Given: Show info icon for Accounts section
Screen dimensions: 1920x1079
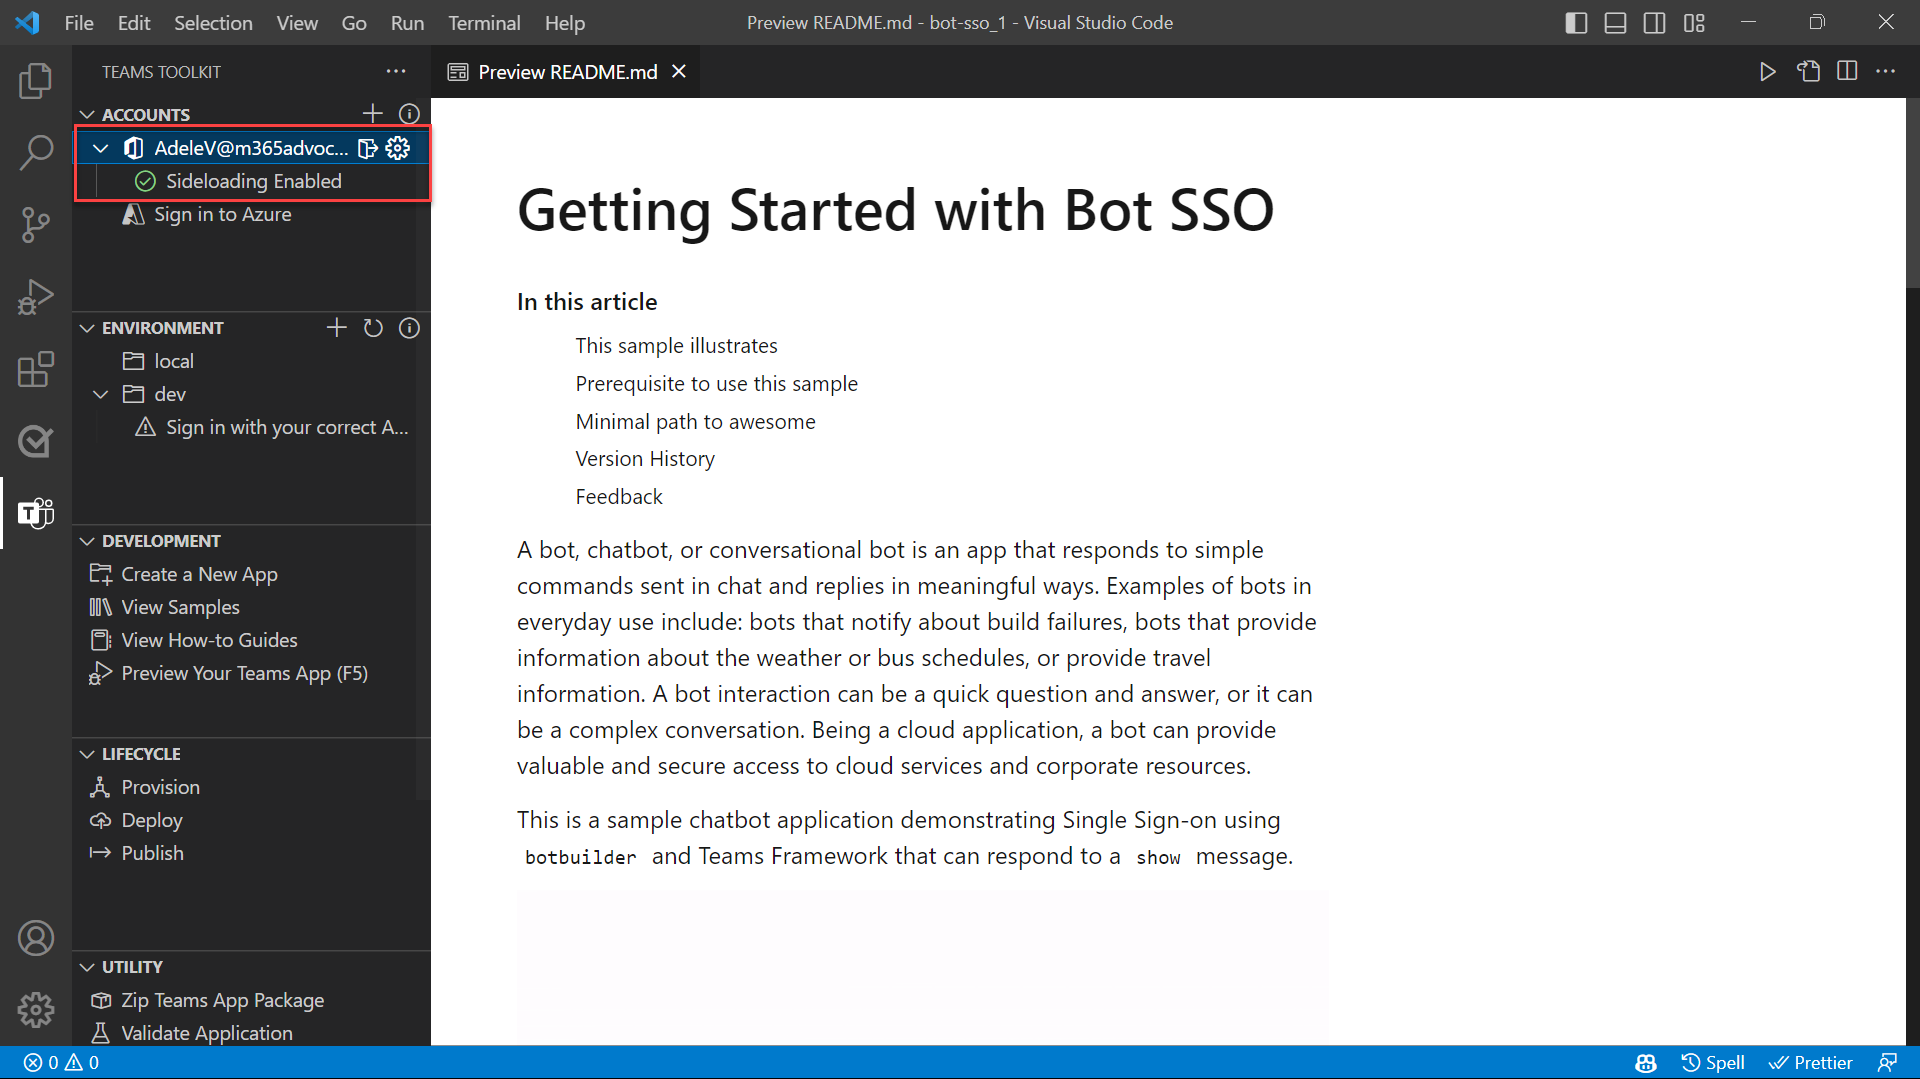Looking at the screenshot, I should click(409, 114).
